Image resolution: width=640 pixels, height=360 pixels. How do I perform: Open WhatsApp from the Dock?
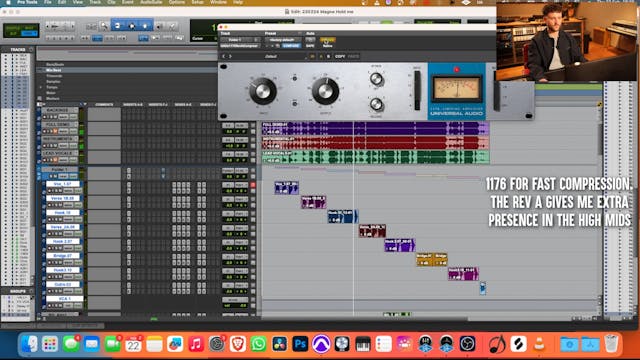258,344
